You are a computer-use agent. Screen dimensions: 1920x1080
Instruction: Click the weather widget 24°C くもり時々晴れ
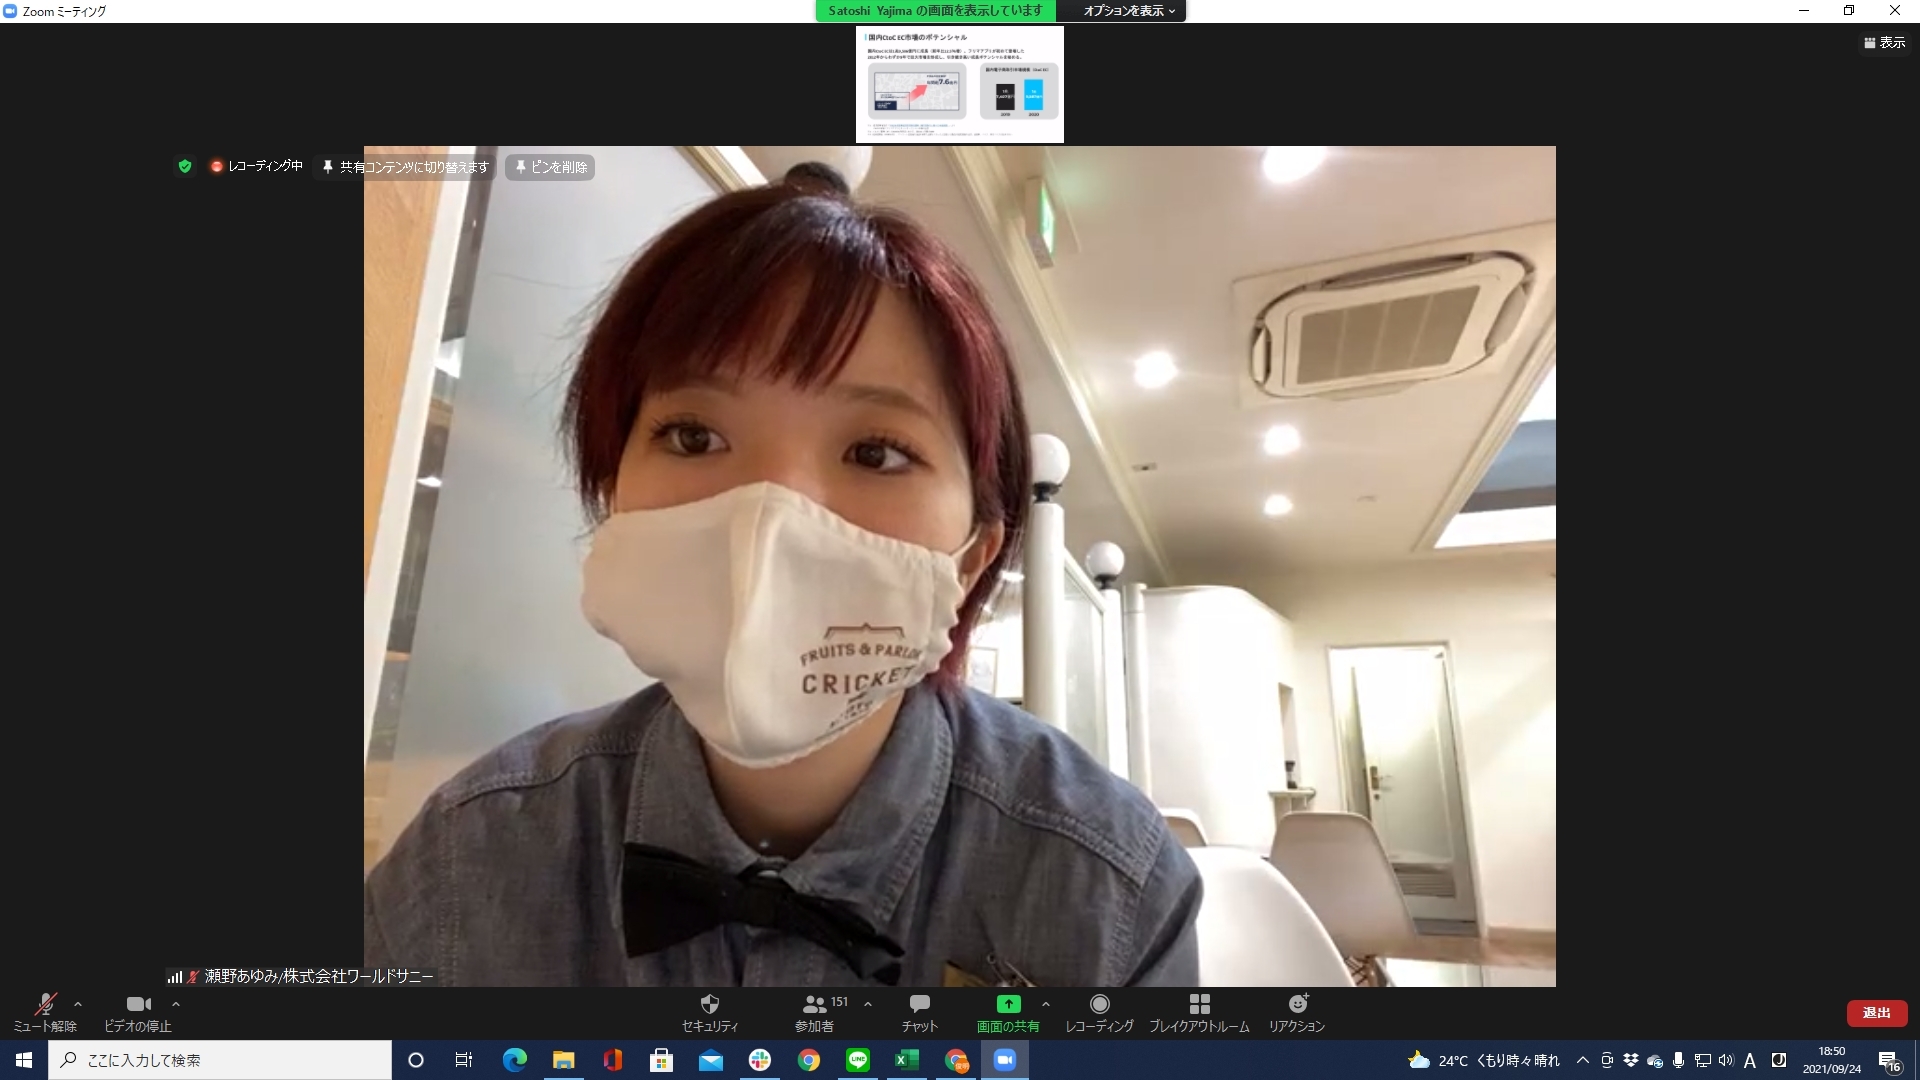[x=1483, y=1060]
